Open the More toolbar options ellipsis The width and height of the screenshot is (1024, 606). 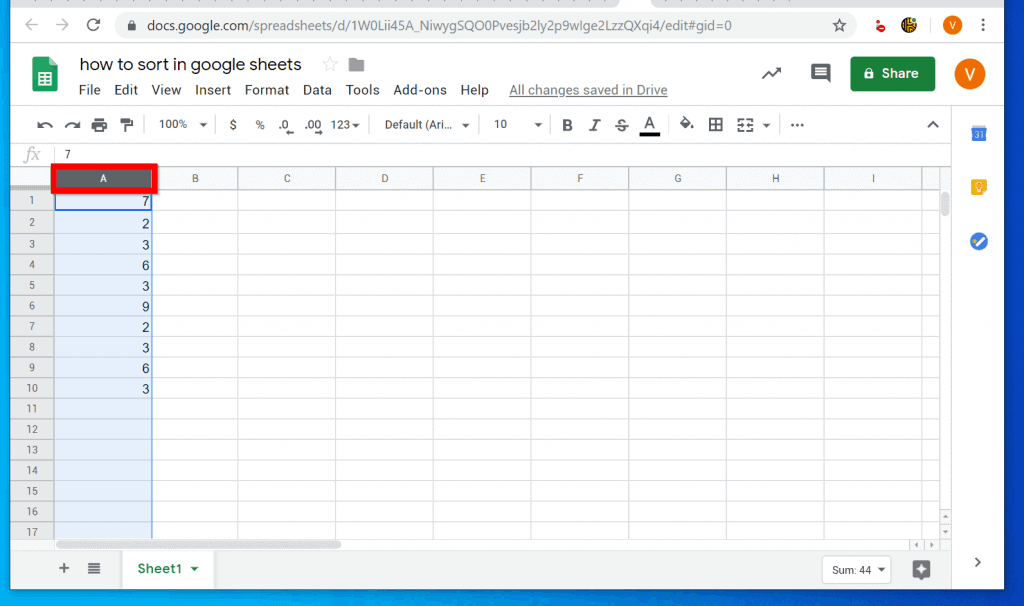click(x=797, y=125)
